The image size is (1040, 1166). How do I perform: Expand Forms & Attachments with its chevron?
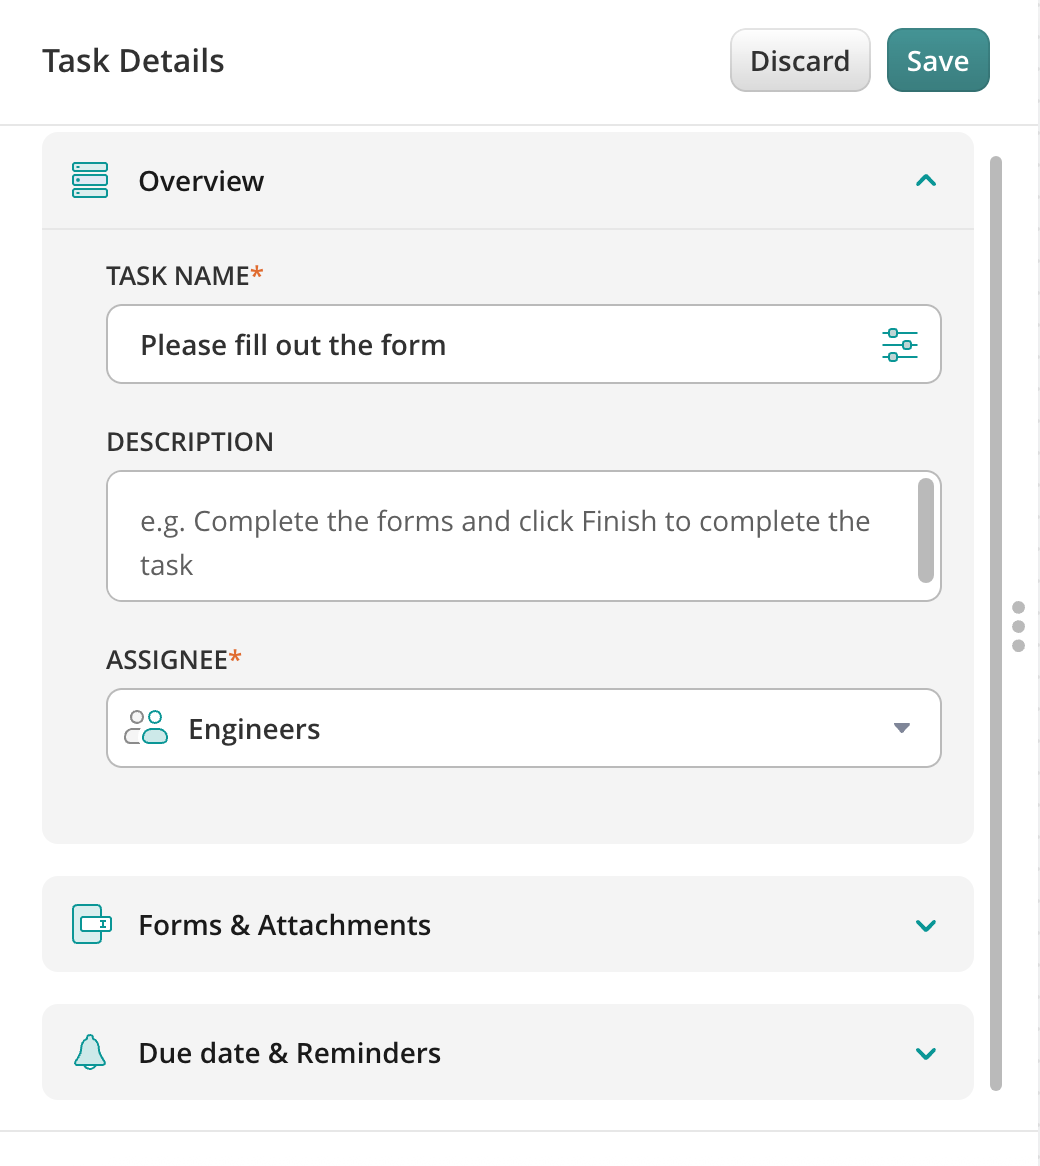point(926,925)
